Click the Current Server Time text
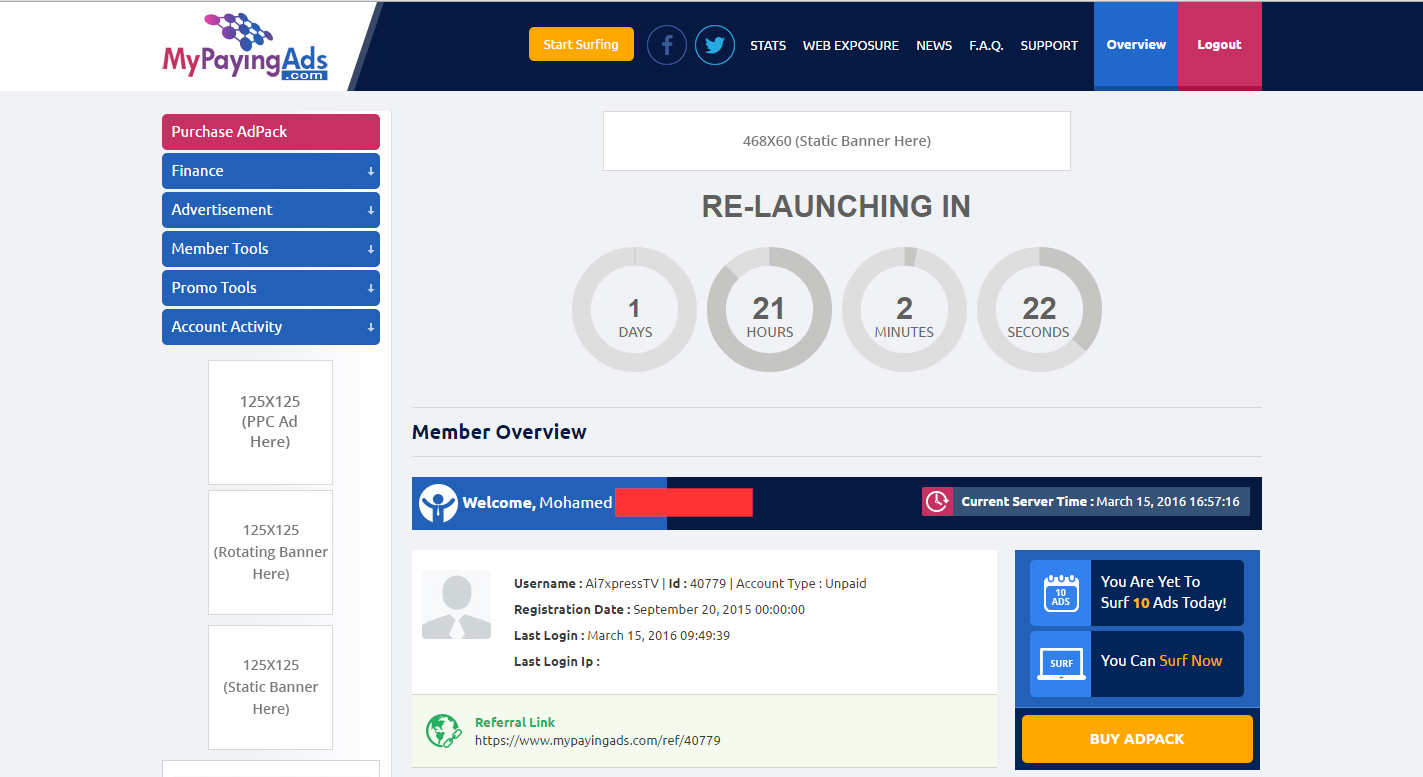Screen dimensions: 1423x777 pyautogui.click(x=1100, y=502)
